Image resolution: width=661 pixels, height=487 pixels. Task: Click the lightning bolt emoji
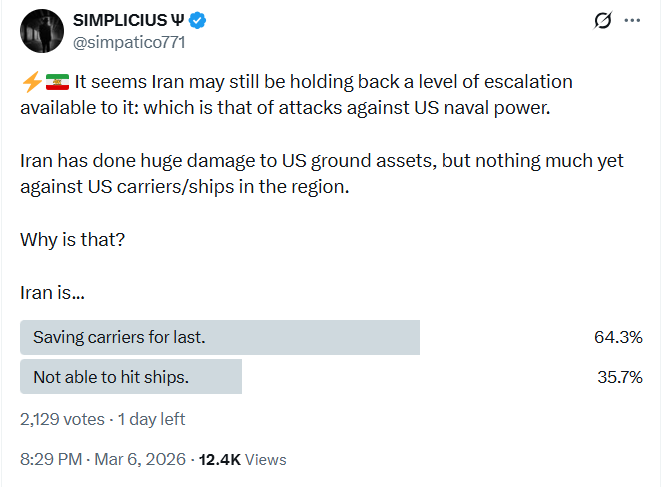30,82
